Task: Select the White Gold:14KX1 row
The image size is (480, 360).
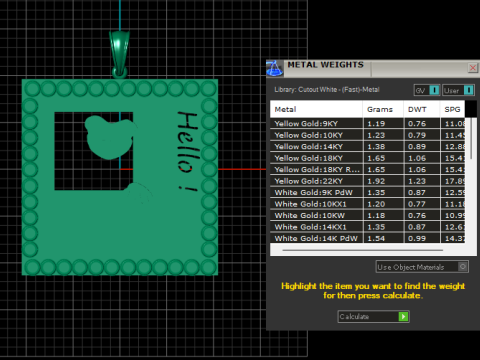Action: click(367, 227)
